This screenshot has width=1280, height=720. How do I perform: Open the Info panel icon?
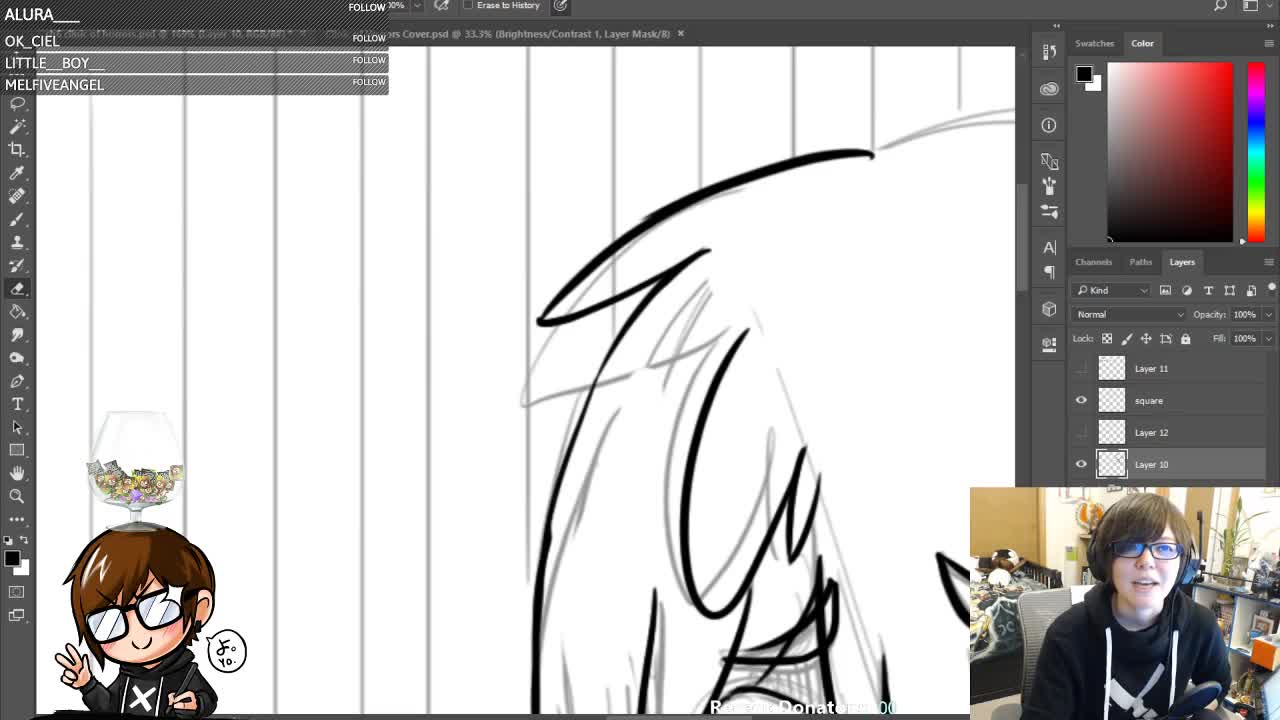coord(1049,125)
